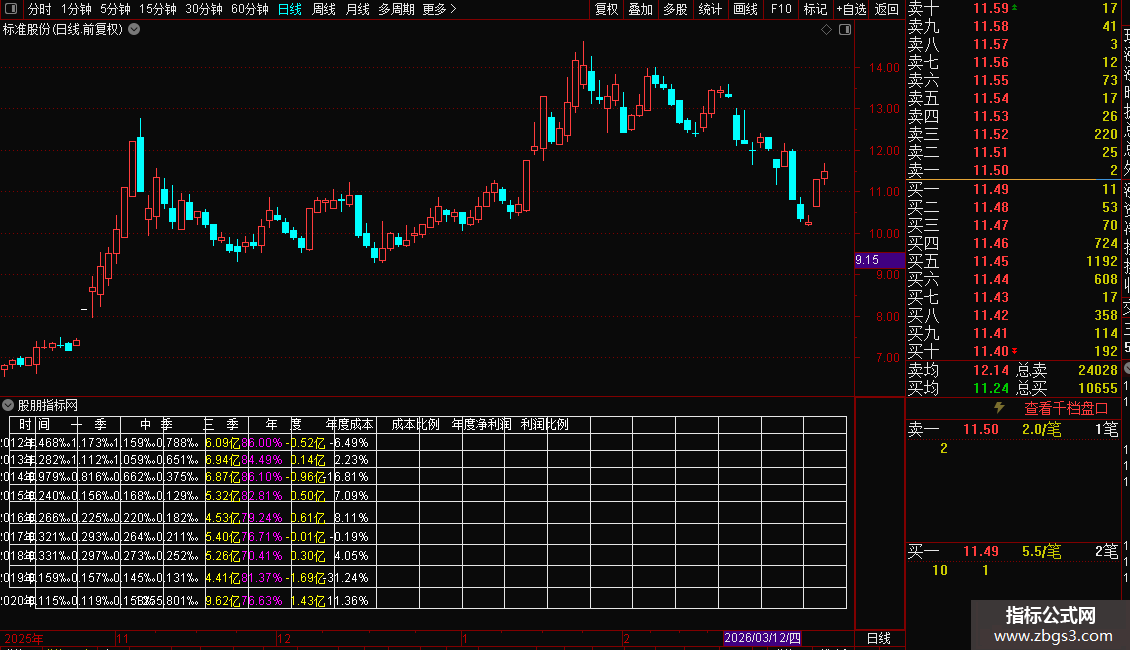Click the 时间 column header

[x=34, y=424]
